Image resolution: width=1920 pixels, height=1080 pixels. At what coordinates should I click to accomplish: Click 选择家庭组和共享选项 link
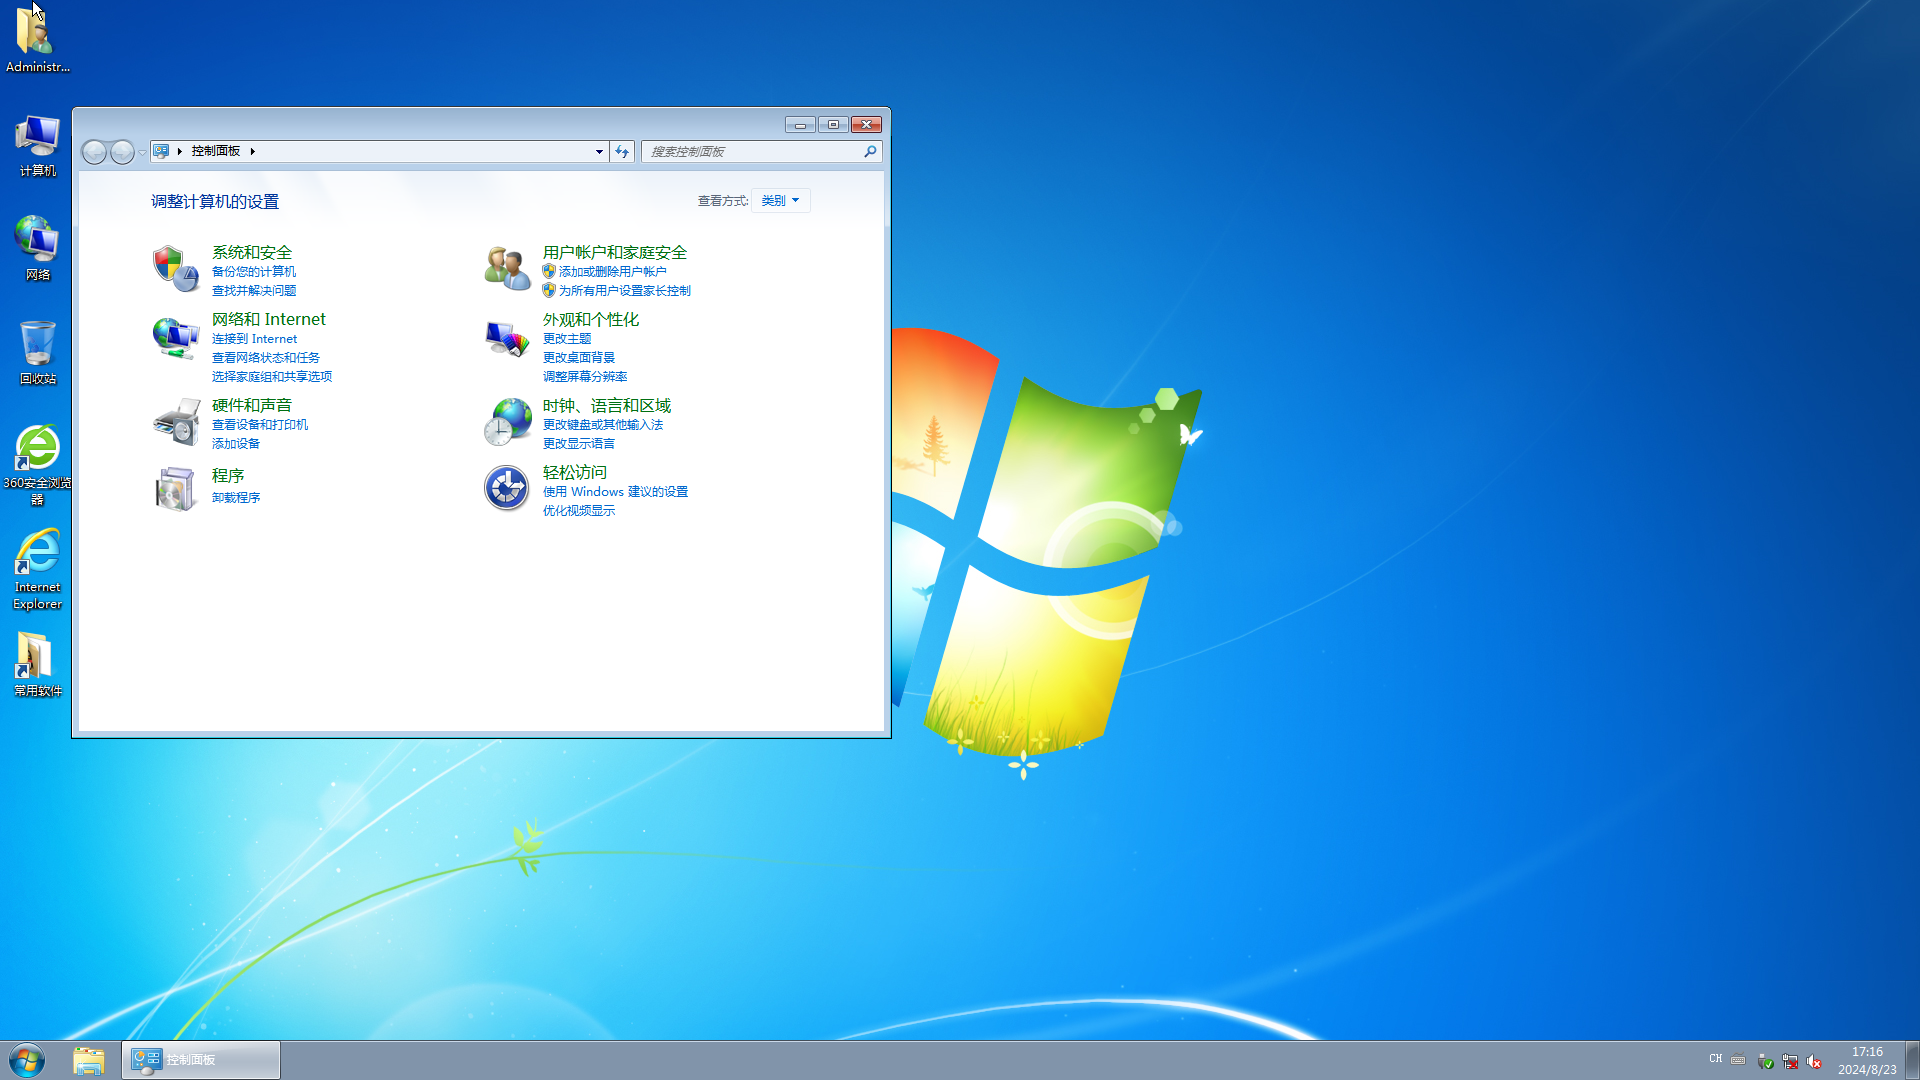(272, 377)
